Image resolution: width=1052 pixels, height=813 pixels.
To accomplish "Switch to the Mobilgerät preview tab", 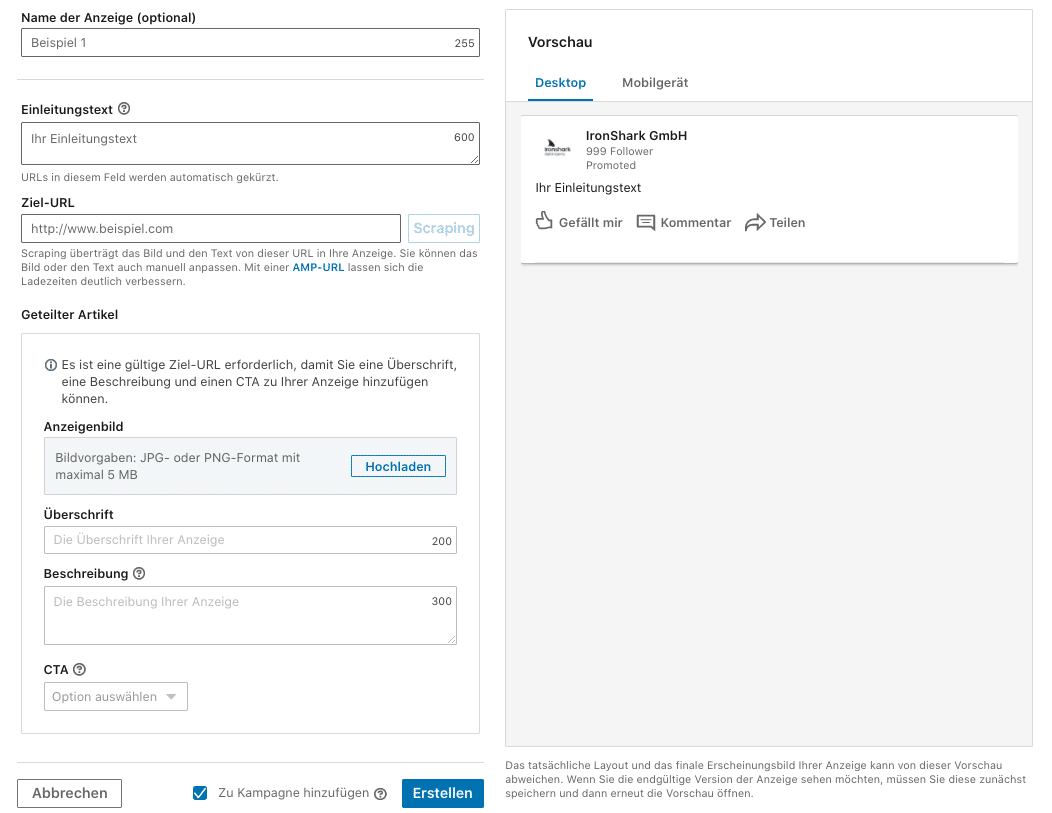I will 655,83.
